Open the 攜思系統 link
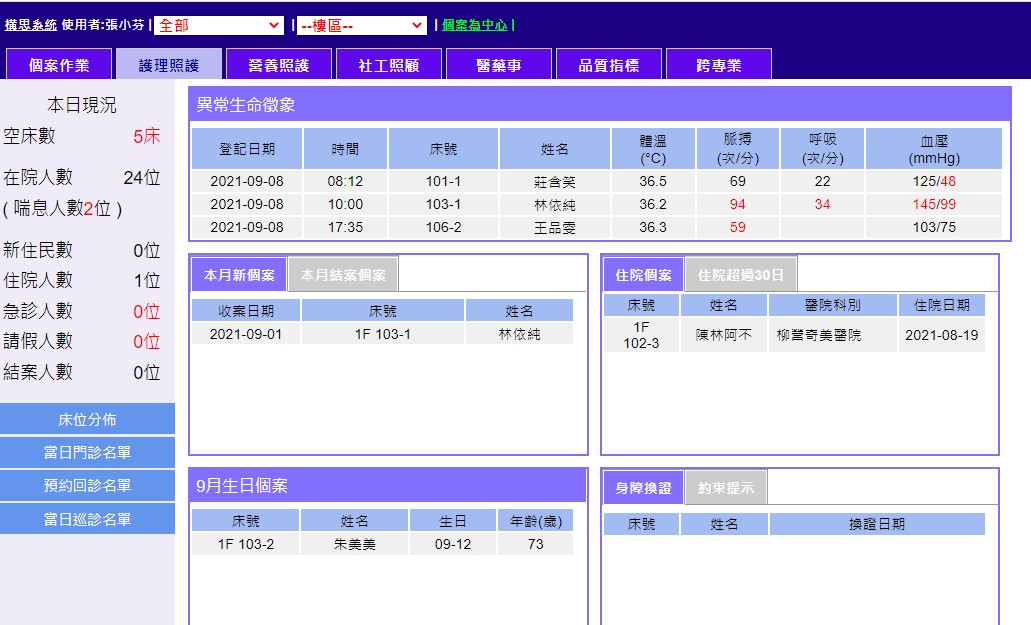Viewport: 1031px width, 625px height. pos(31,25)
